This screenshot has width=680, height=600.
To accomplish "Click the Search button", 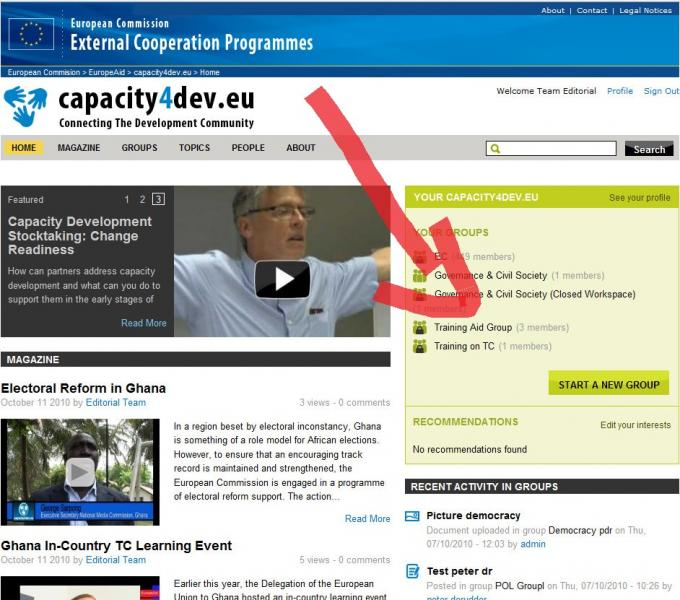I will pos(649,149).
